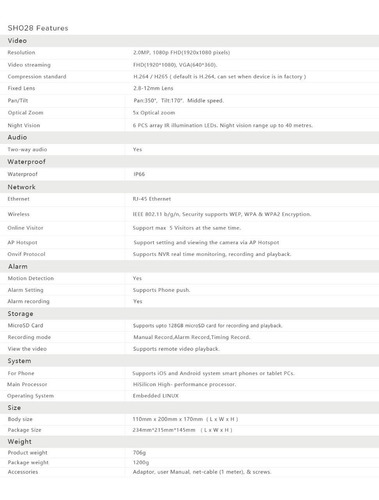Image resolution: width=379 pixels, height=500 pixels.
Task: Click the Weight section header
Action: [189, 442]
